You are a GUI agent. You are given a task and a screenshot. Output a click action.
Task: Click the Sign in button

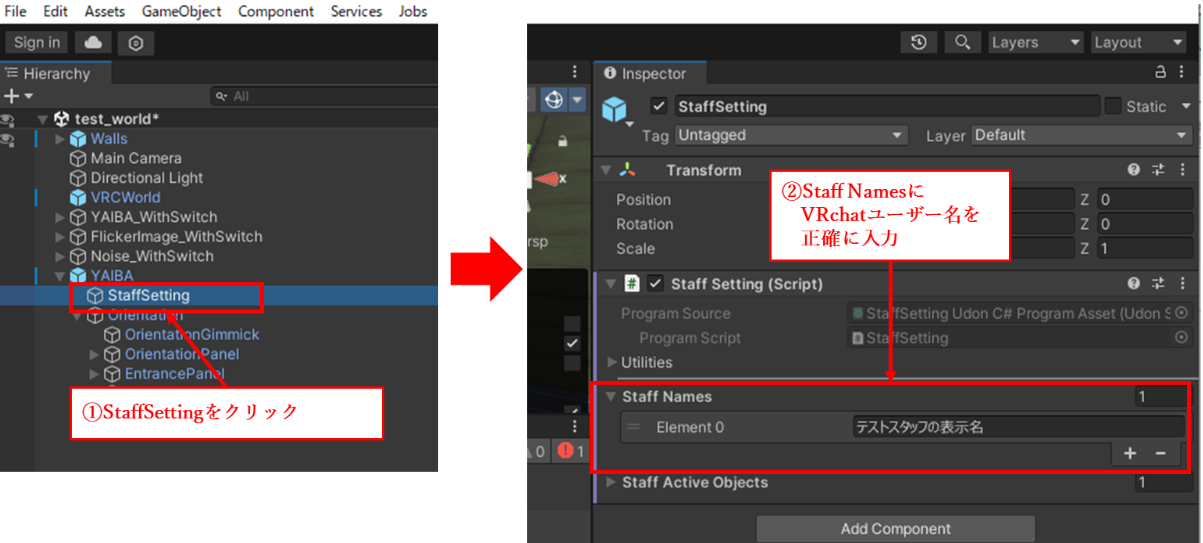click(x=37, y=42)
